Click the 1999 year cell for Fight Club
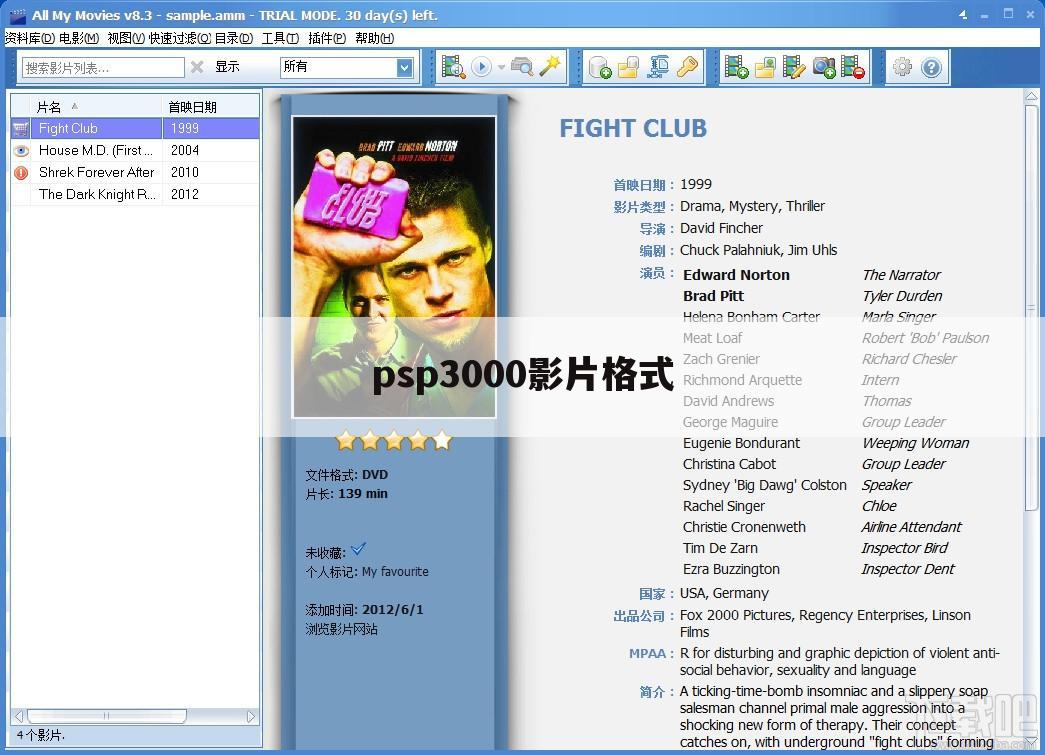This screenshot has width=1045, height=755. coord(211,128)
